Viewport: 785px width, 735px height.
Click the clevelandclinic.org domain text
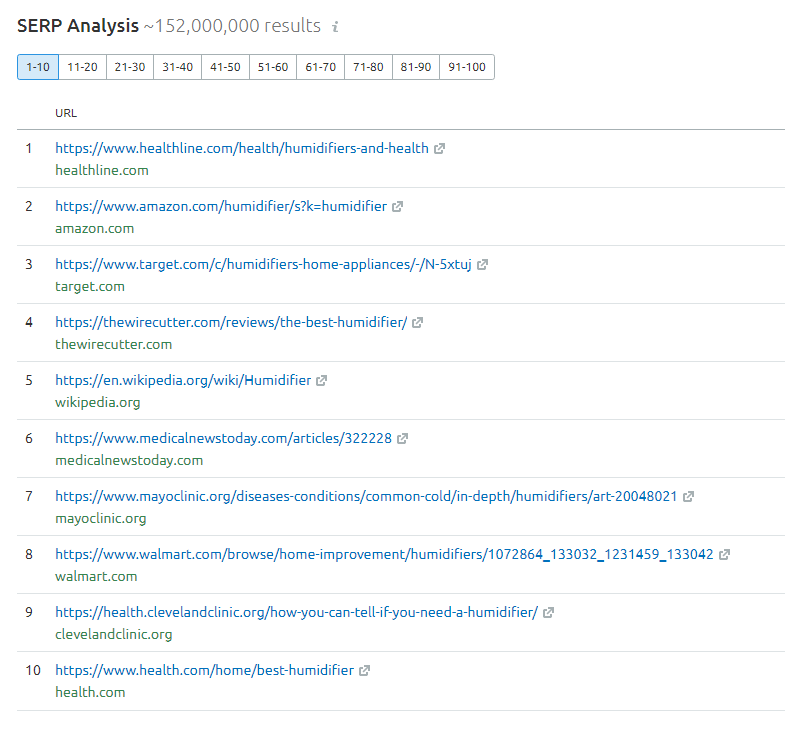click(114, 635)
